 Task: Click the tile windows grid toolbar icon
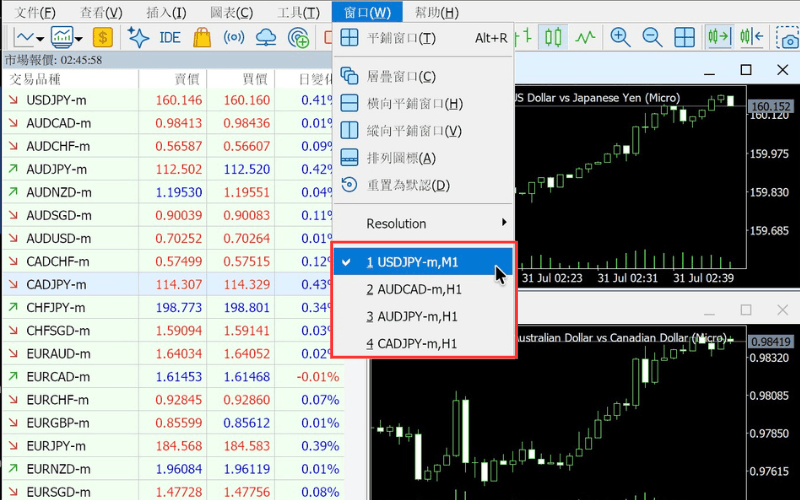point(684,37)
